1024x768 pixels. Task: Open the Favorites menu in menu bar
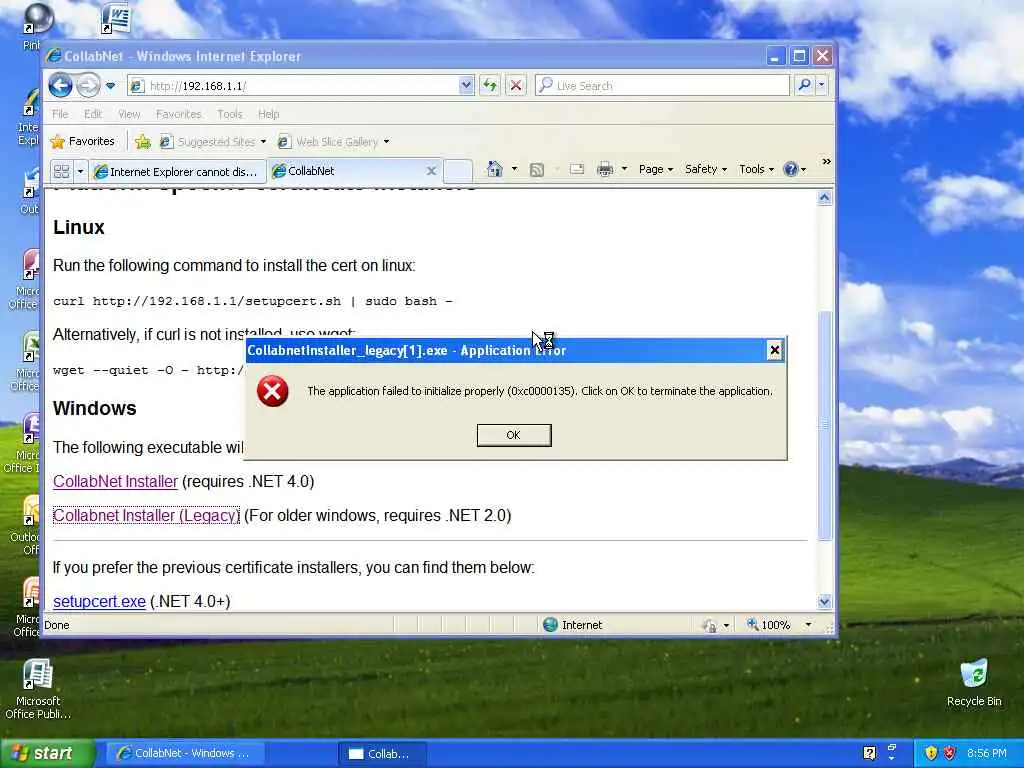click(178, 114)
